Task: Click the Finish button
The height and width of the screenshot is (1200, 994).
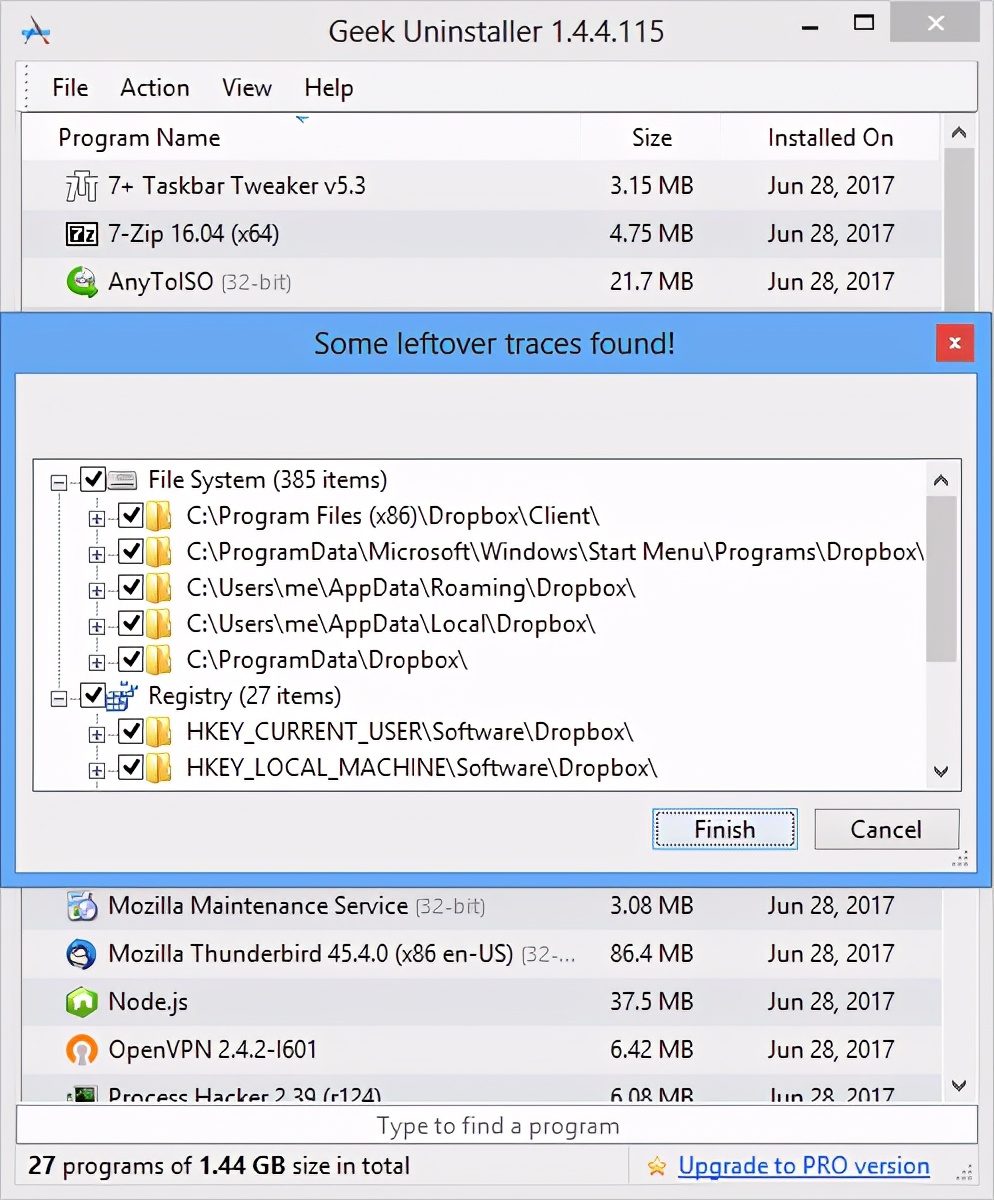Action: point(724,830)
